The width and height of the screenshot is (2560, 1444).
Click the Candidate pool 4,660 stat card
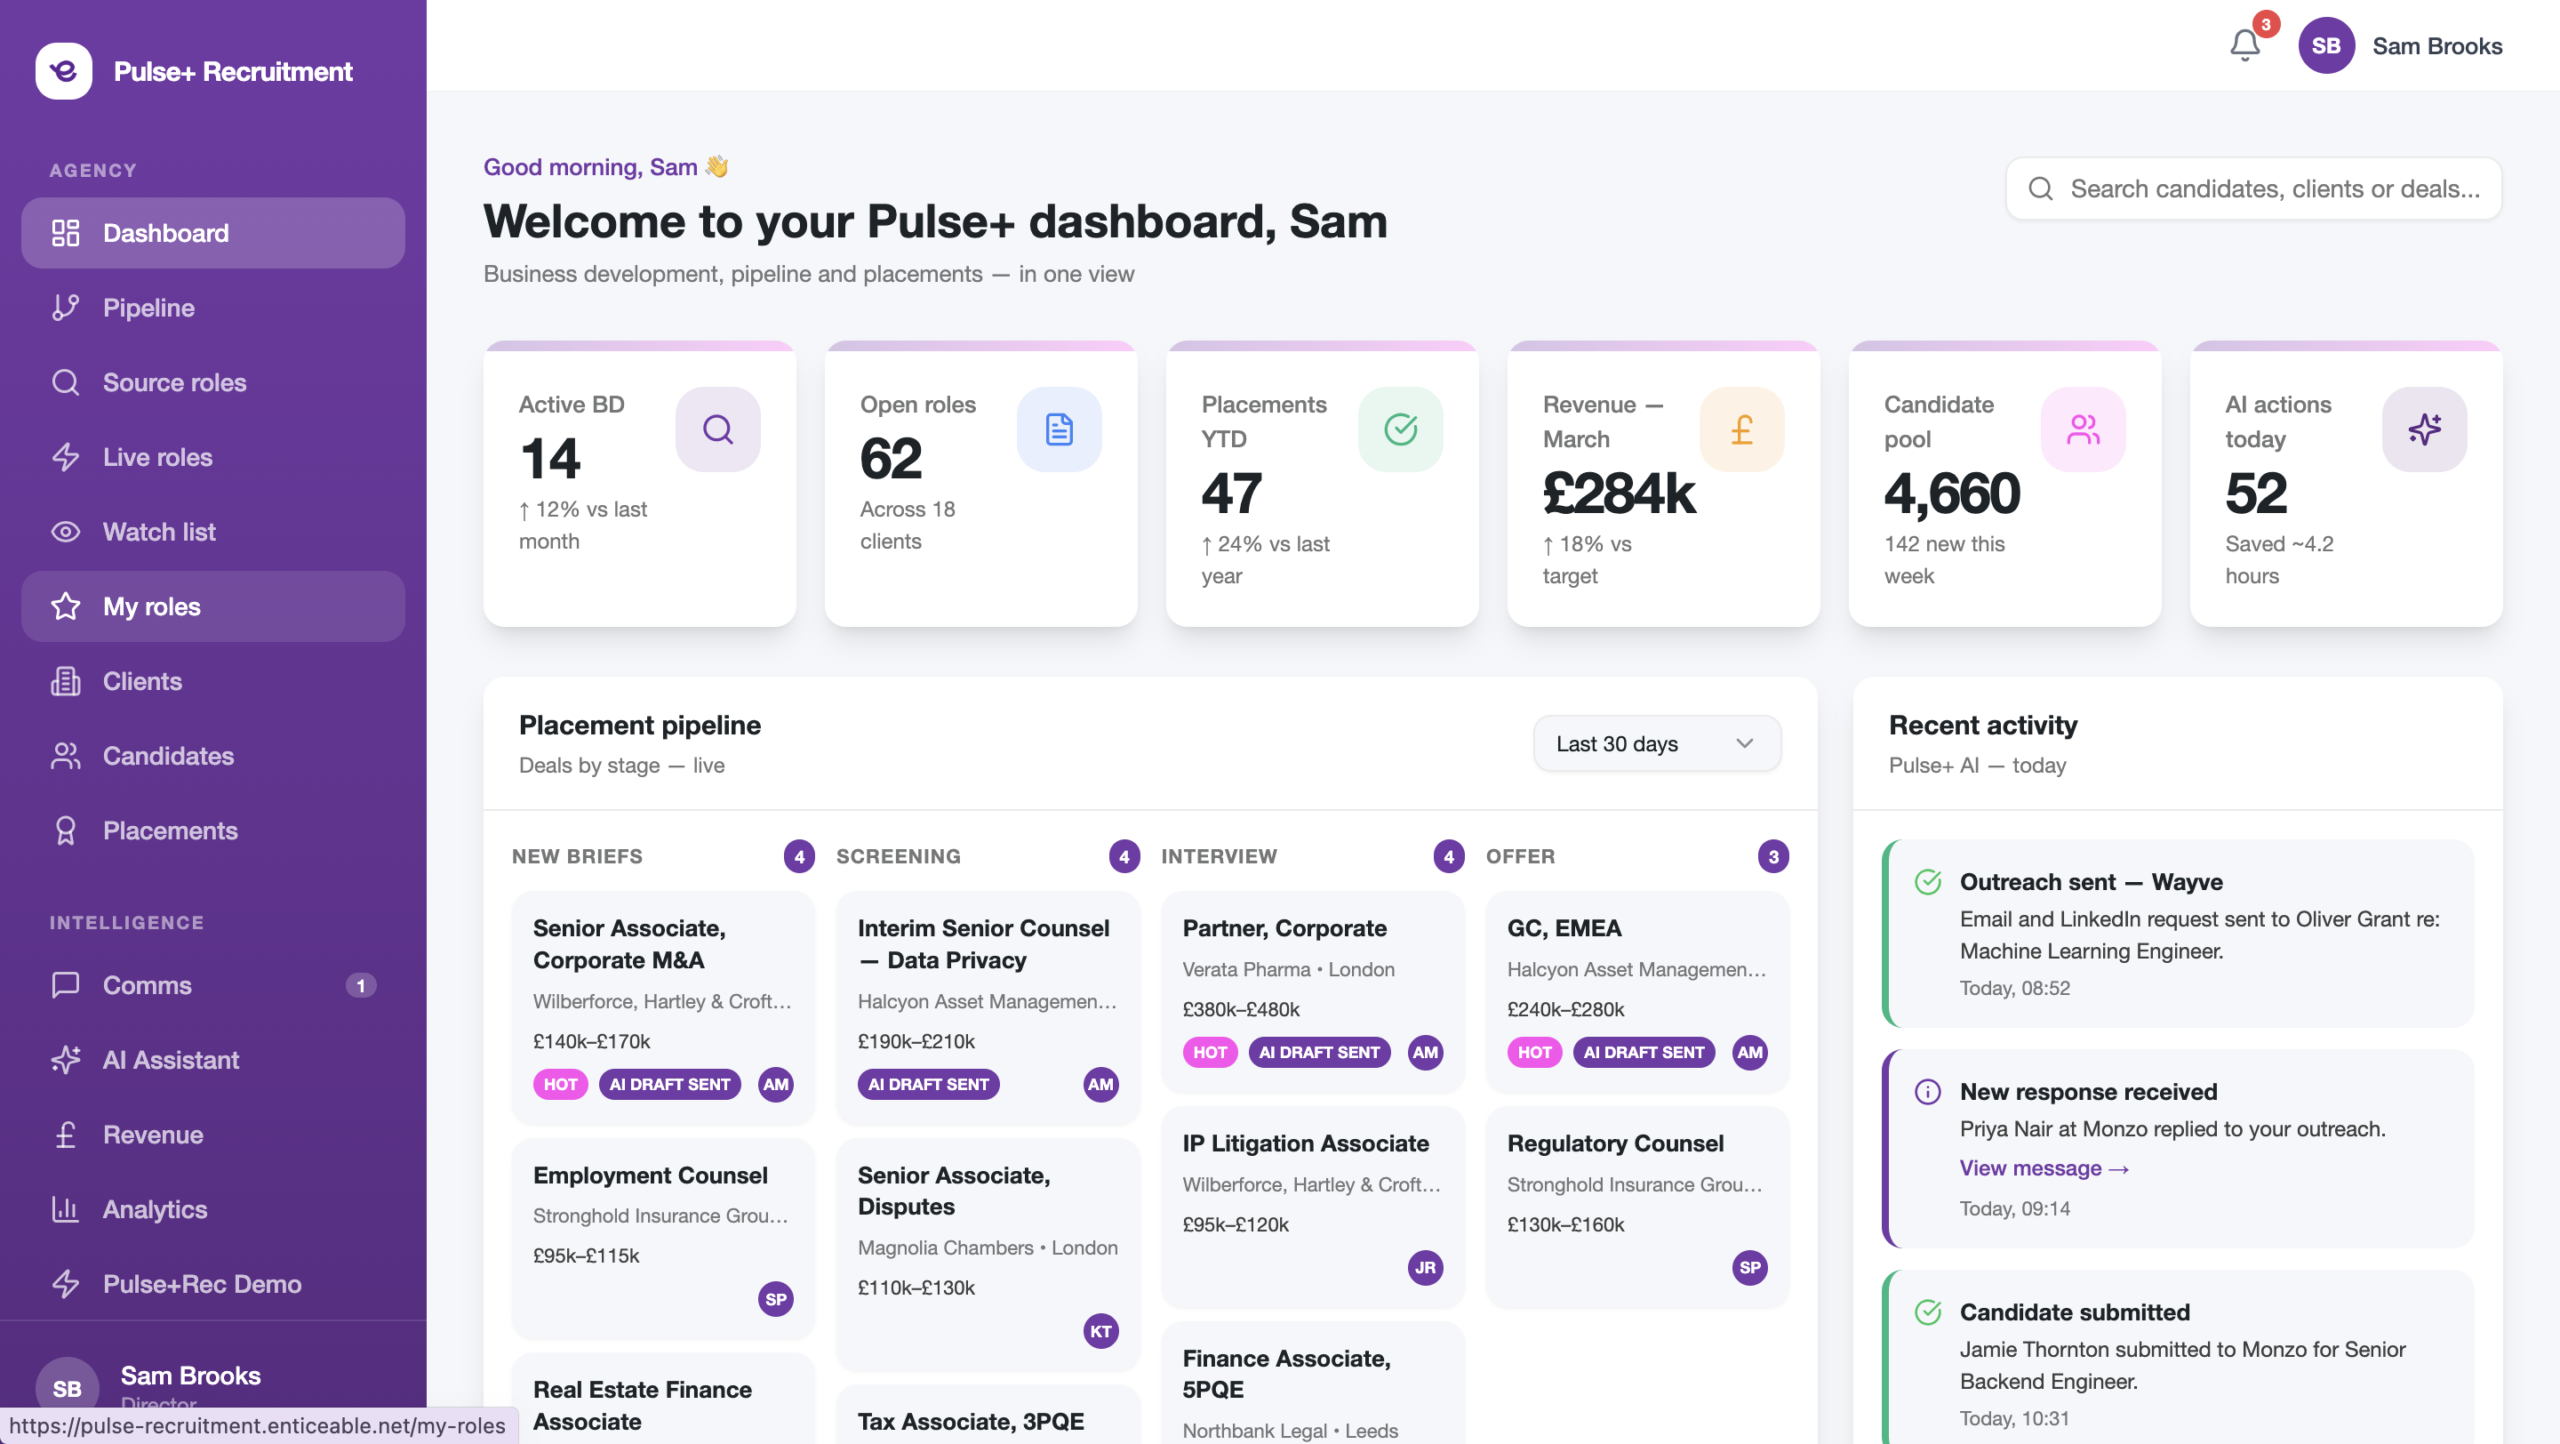[2004, 486]
